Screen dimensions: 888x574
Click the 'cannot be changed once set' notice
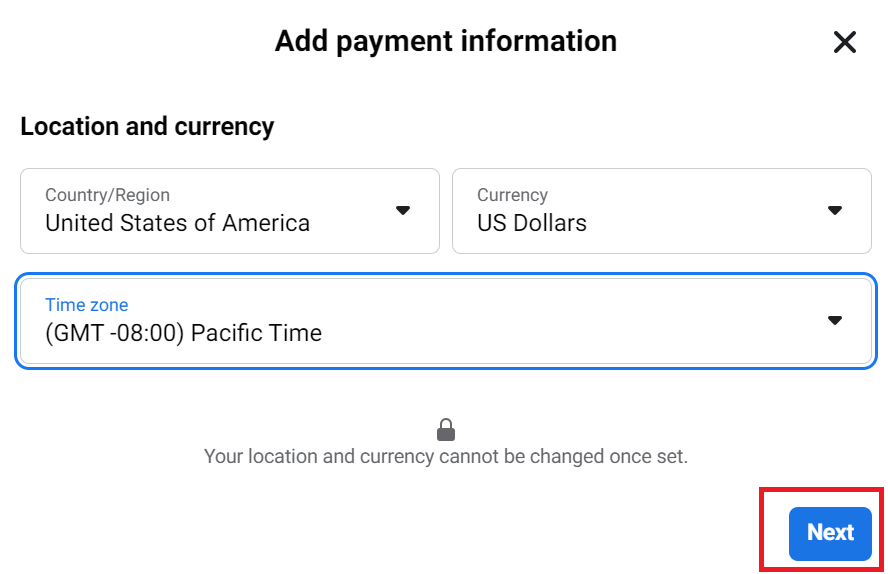click(446, 456)
